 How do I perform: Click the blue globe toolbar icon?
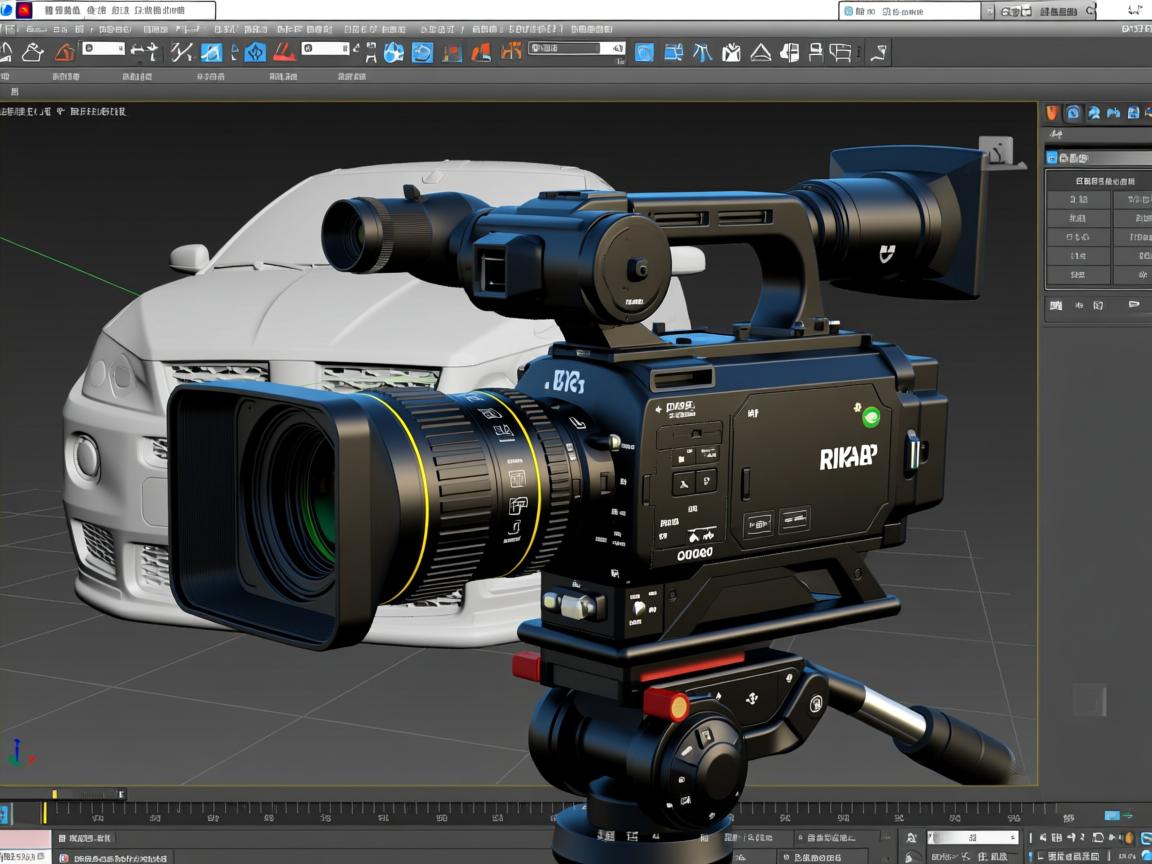[x=393, y=52]
